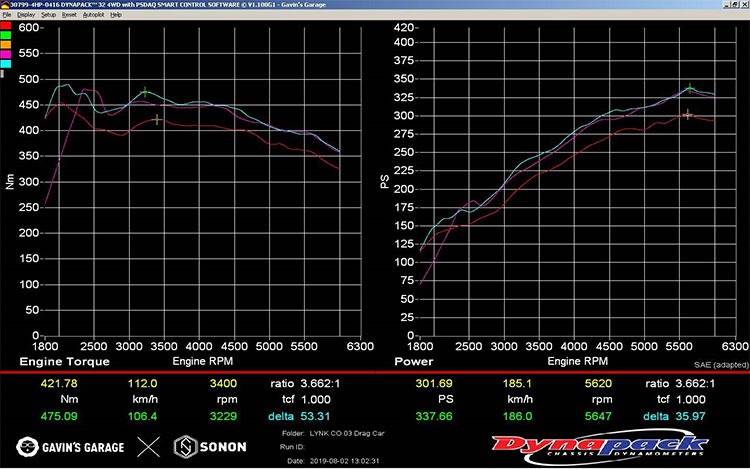The height and width of the screenshot is (469, 750).
Task: Open the Autoplot menu
Action: pos(93,16)
